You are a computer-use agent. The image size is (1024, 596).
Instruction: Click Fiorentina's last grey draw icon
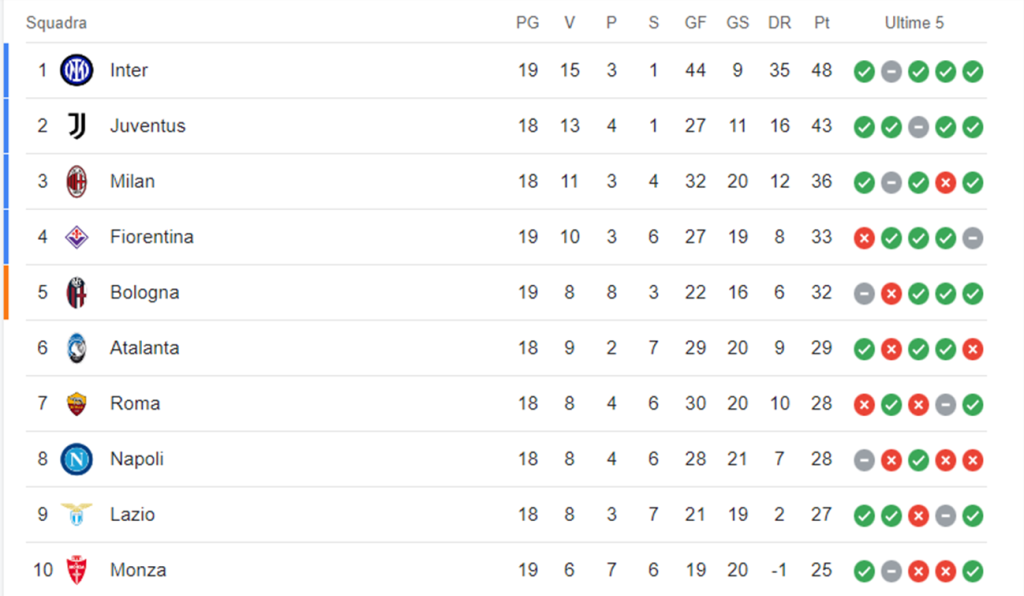click(x=972, y=238)
